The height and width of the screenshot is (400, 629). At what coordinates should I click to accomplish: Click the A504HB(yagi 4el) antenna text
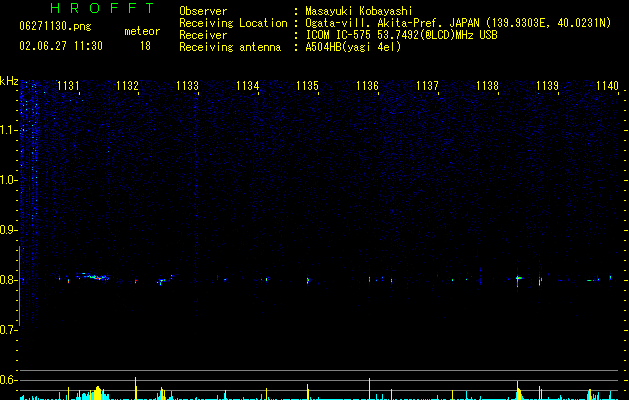353,47
